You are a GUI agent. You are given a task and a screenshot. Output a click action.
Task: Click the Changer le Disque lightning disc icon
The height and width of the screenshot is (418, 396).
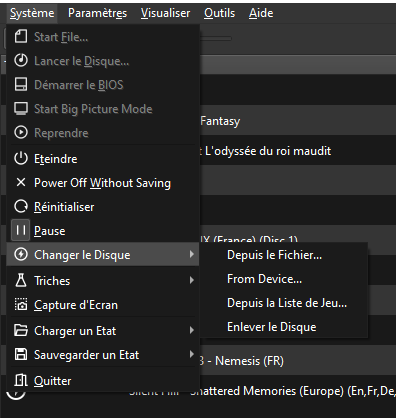pyautogui.click(x=21, y=254)
